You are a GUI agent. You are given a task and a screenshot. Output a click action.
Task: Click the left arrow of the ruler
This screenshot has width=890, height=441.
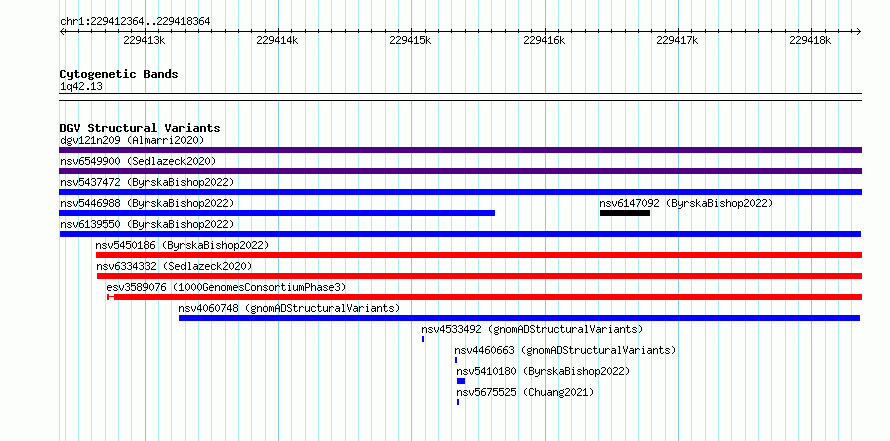(x=62, y=31)
